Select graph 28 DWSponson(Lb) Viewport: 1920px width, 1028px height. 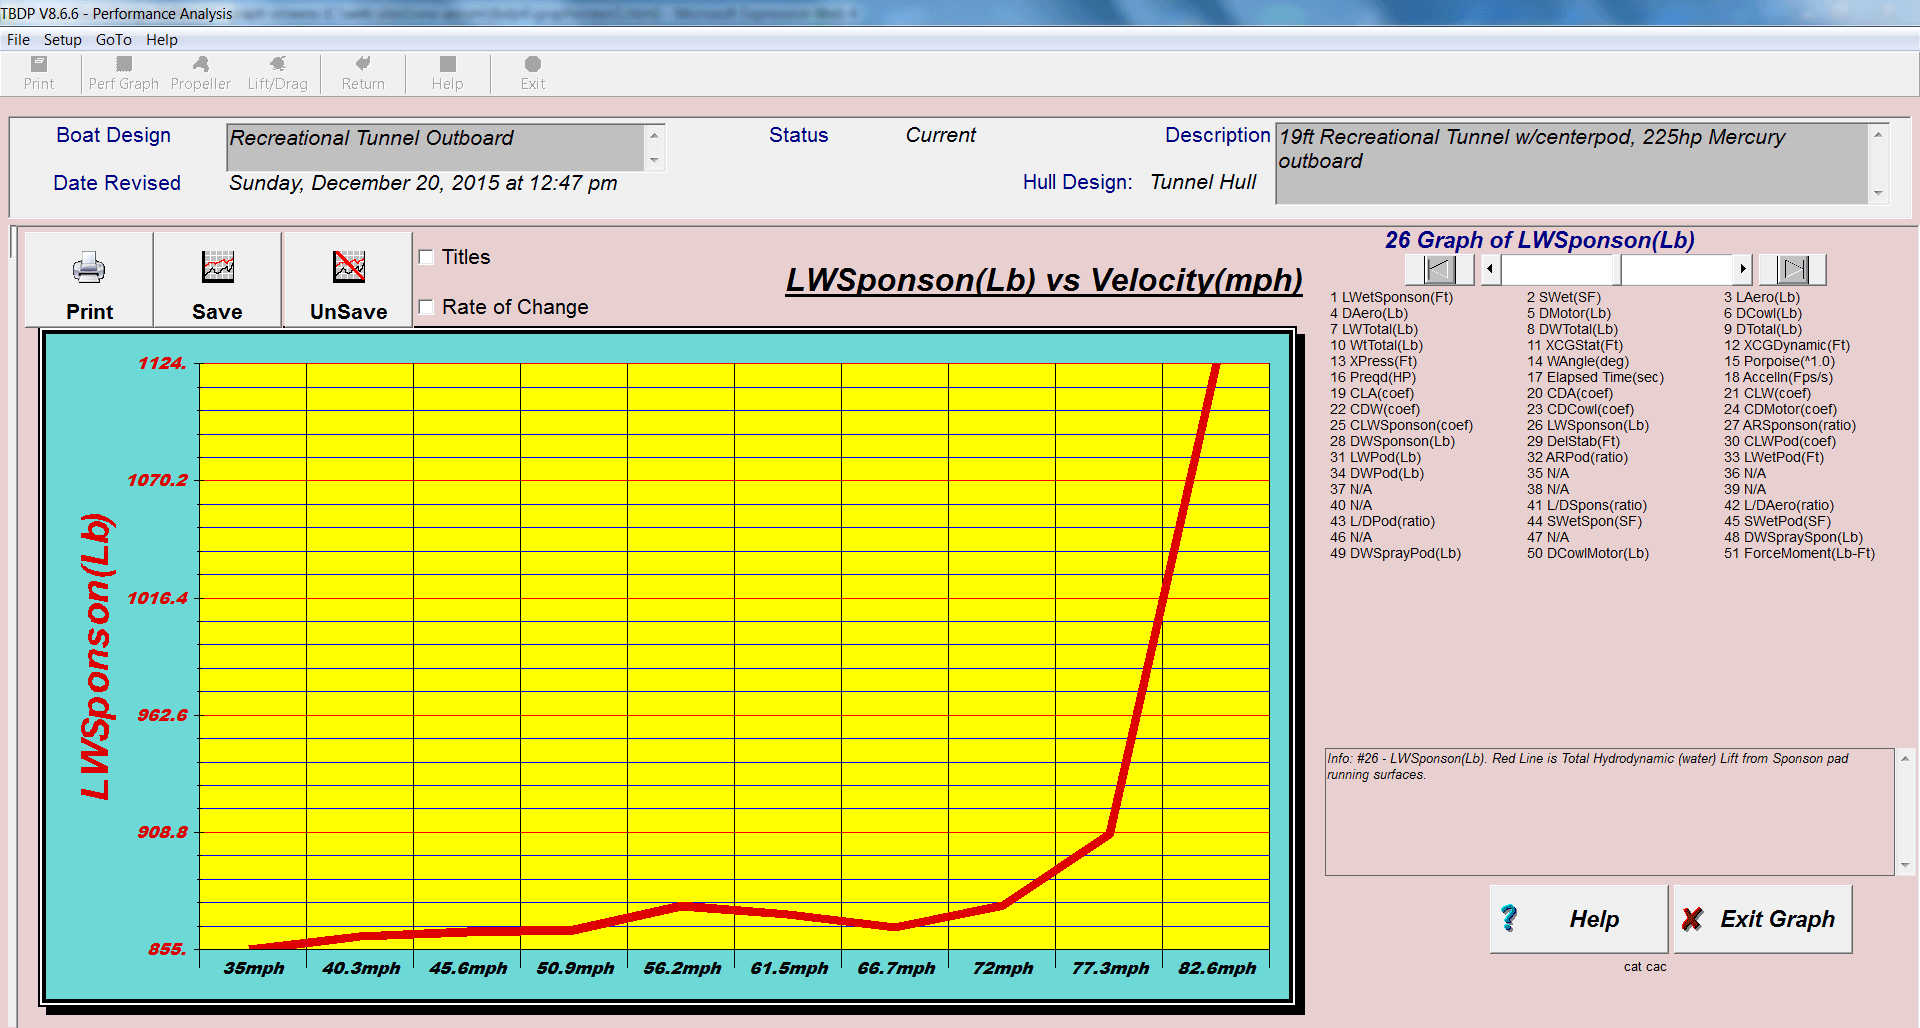point(1392,441)
